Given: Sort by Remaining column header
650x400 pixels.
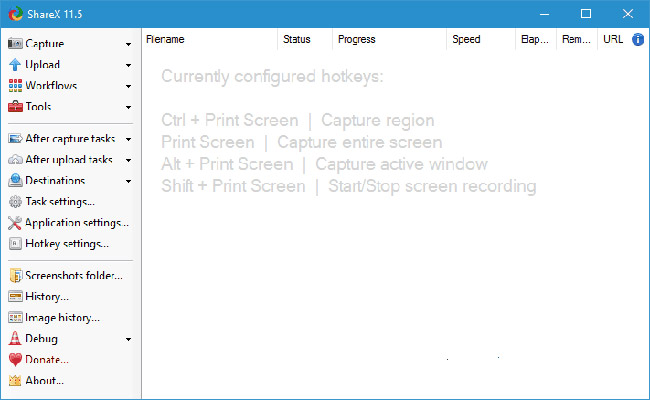Looking at the screenshot, I should click(x=577, y=39).
